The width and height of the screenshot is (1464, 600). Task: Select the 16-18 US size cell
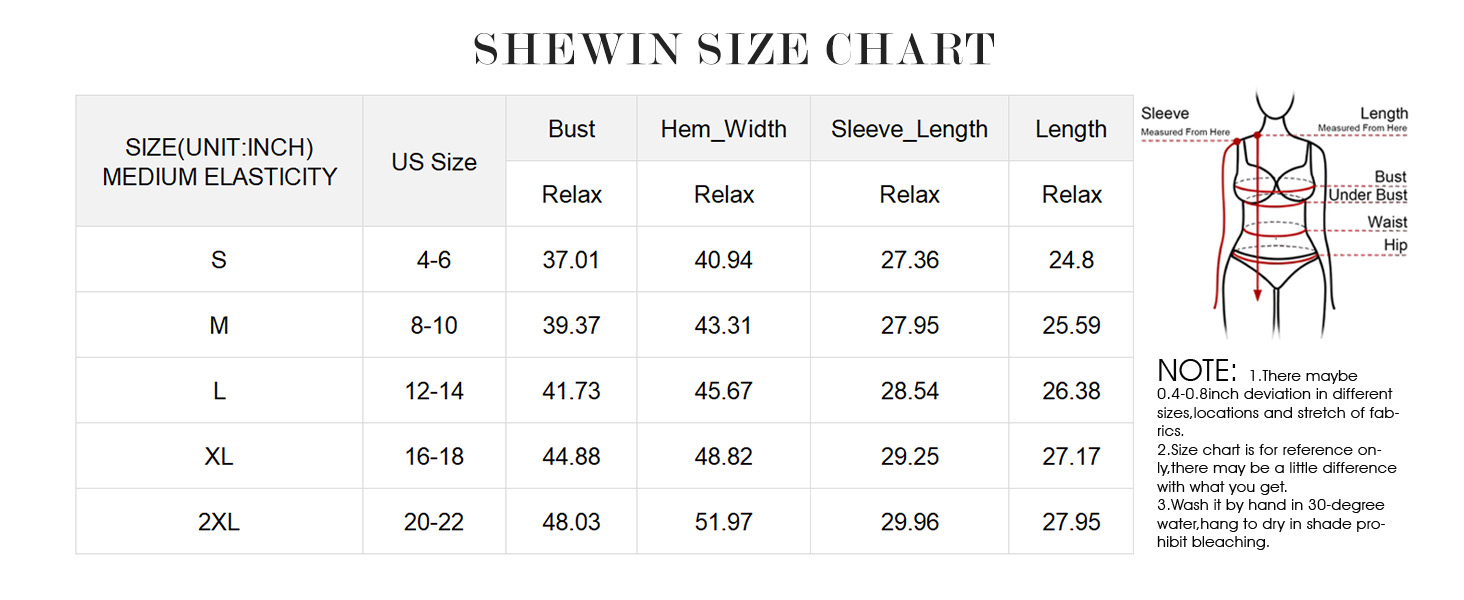click(434, 457)
